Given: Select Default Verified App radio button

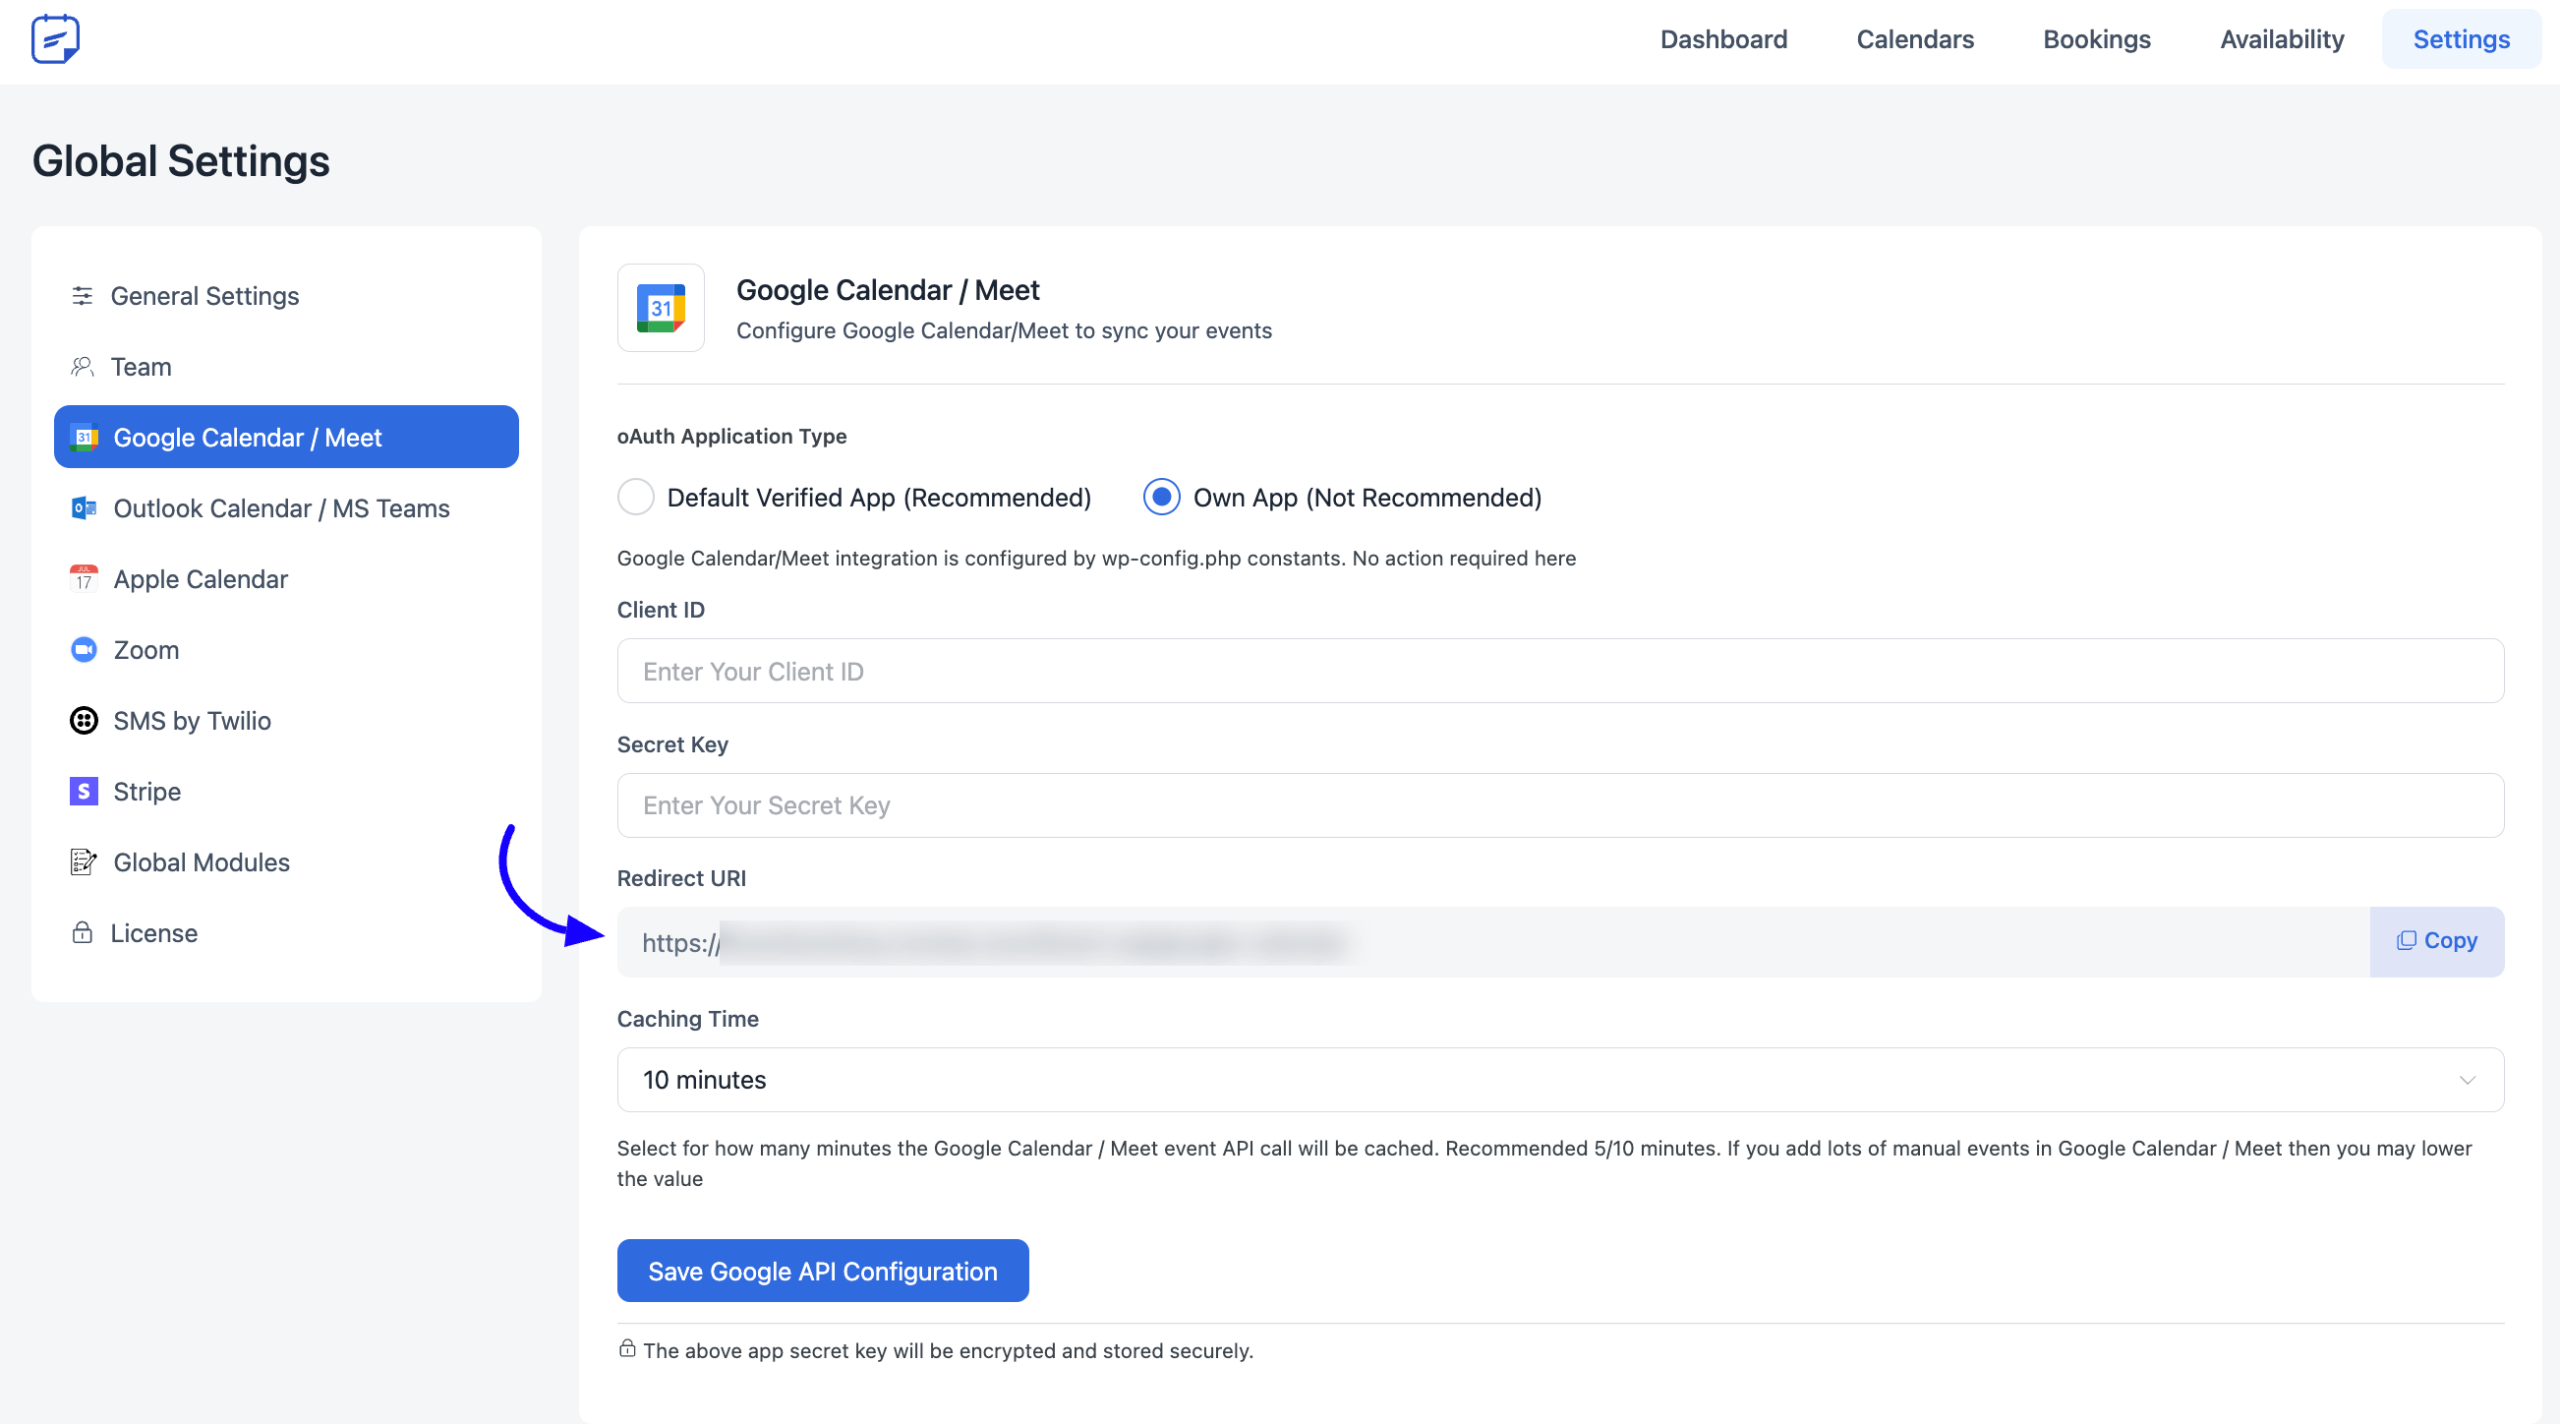Looking at the screenshot, I should (x=636, y=497).
